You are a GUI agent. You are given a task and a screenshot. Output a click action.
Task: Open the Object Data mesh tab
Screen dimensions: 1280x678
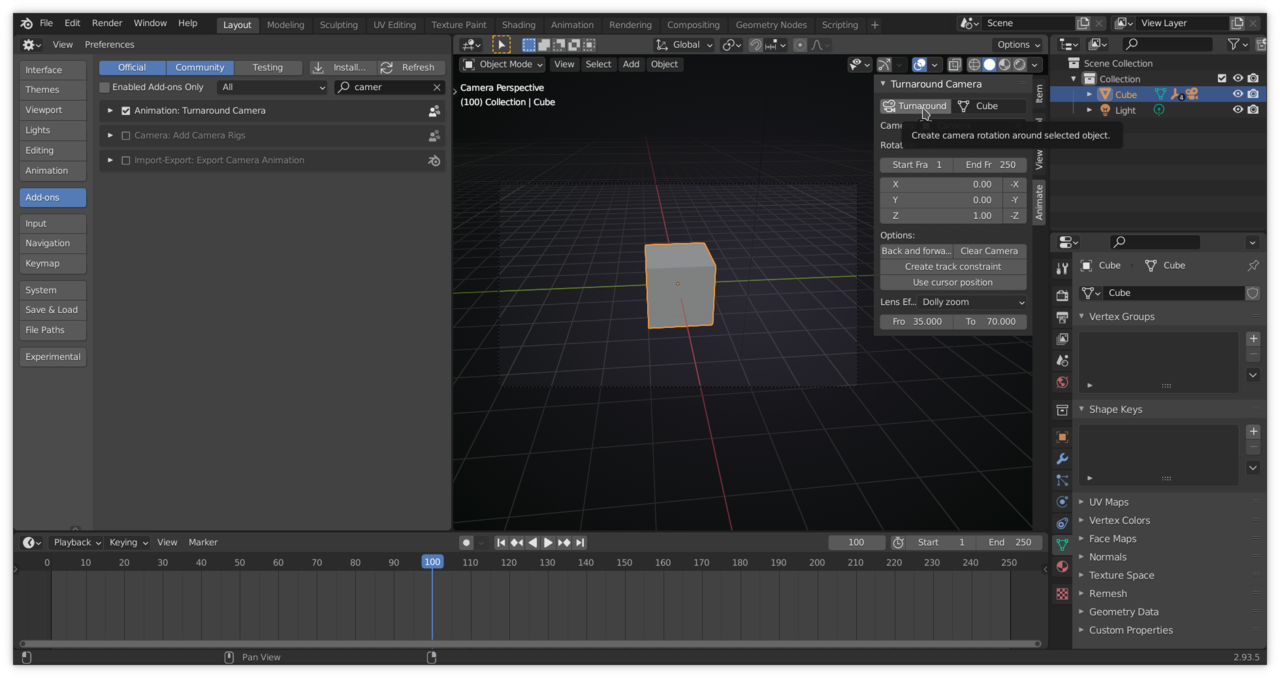(1062, 545)
